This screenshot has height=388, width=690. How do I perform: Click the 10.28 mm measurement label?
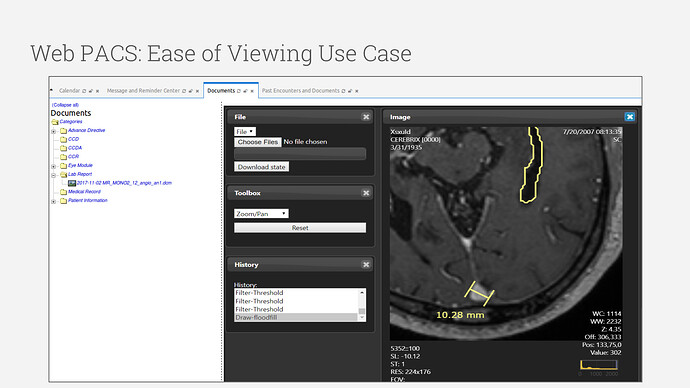[460, 315]
